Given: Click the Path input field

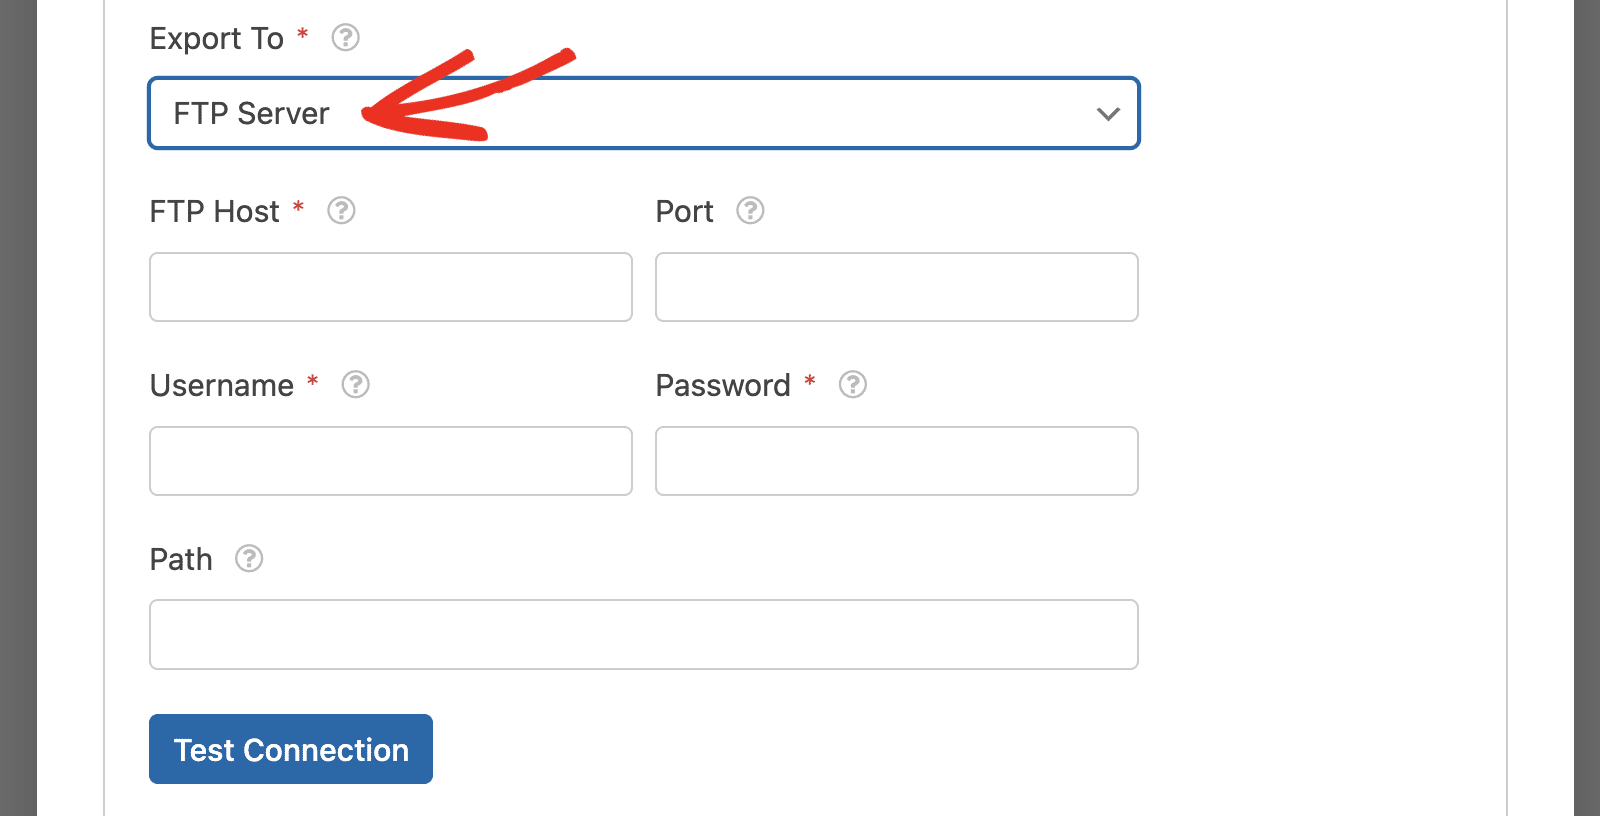Looking at the screenshot, I should 644,635.
